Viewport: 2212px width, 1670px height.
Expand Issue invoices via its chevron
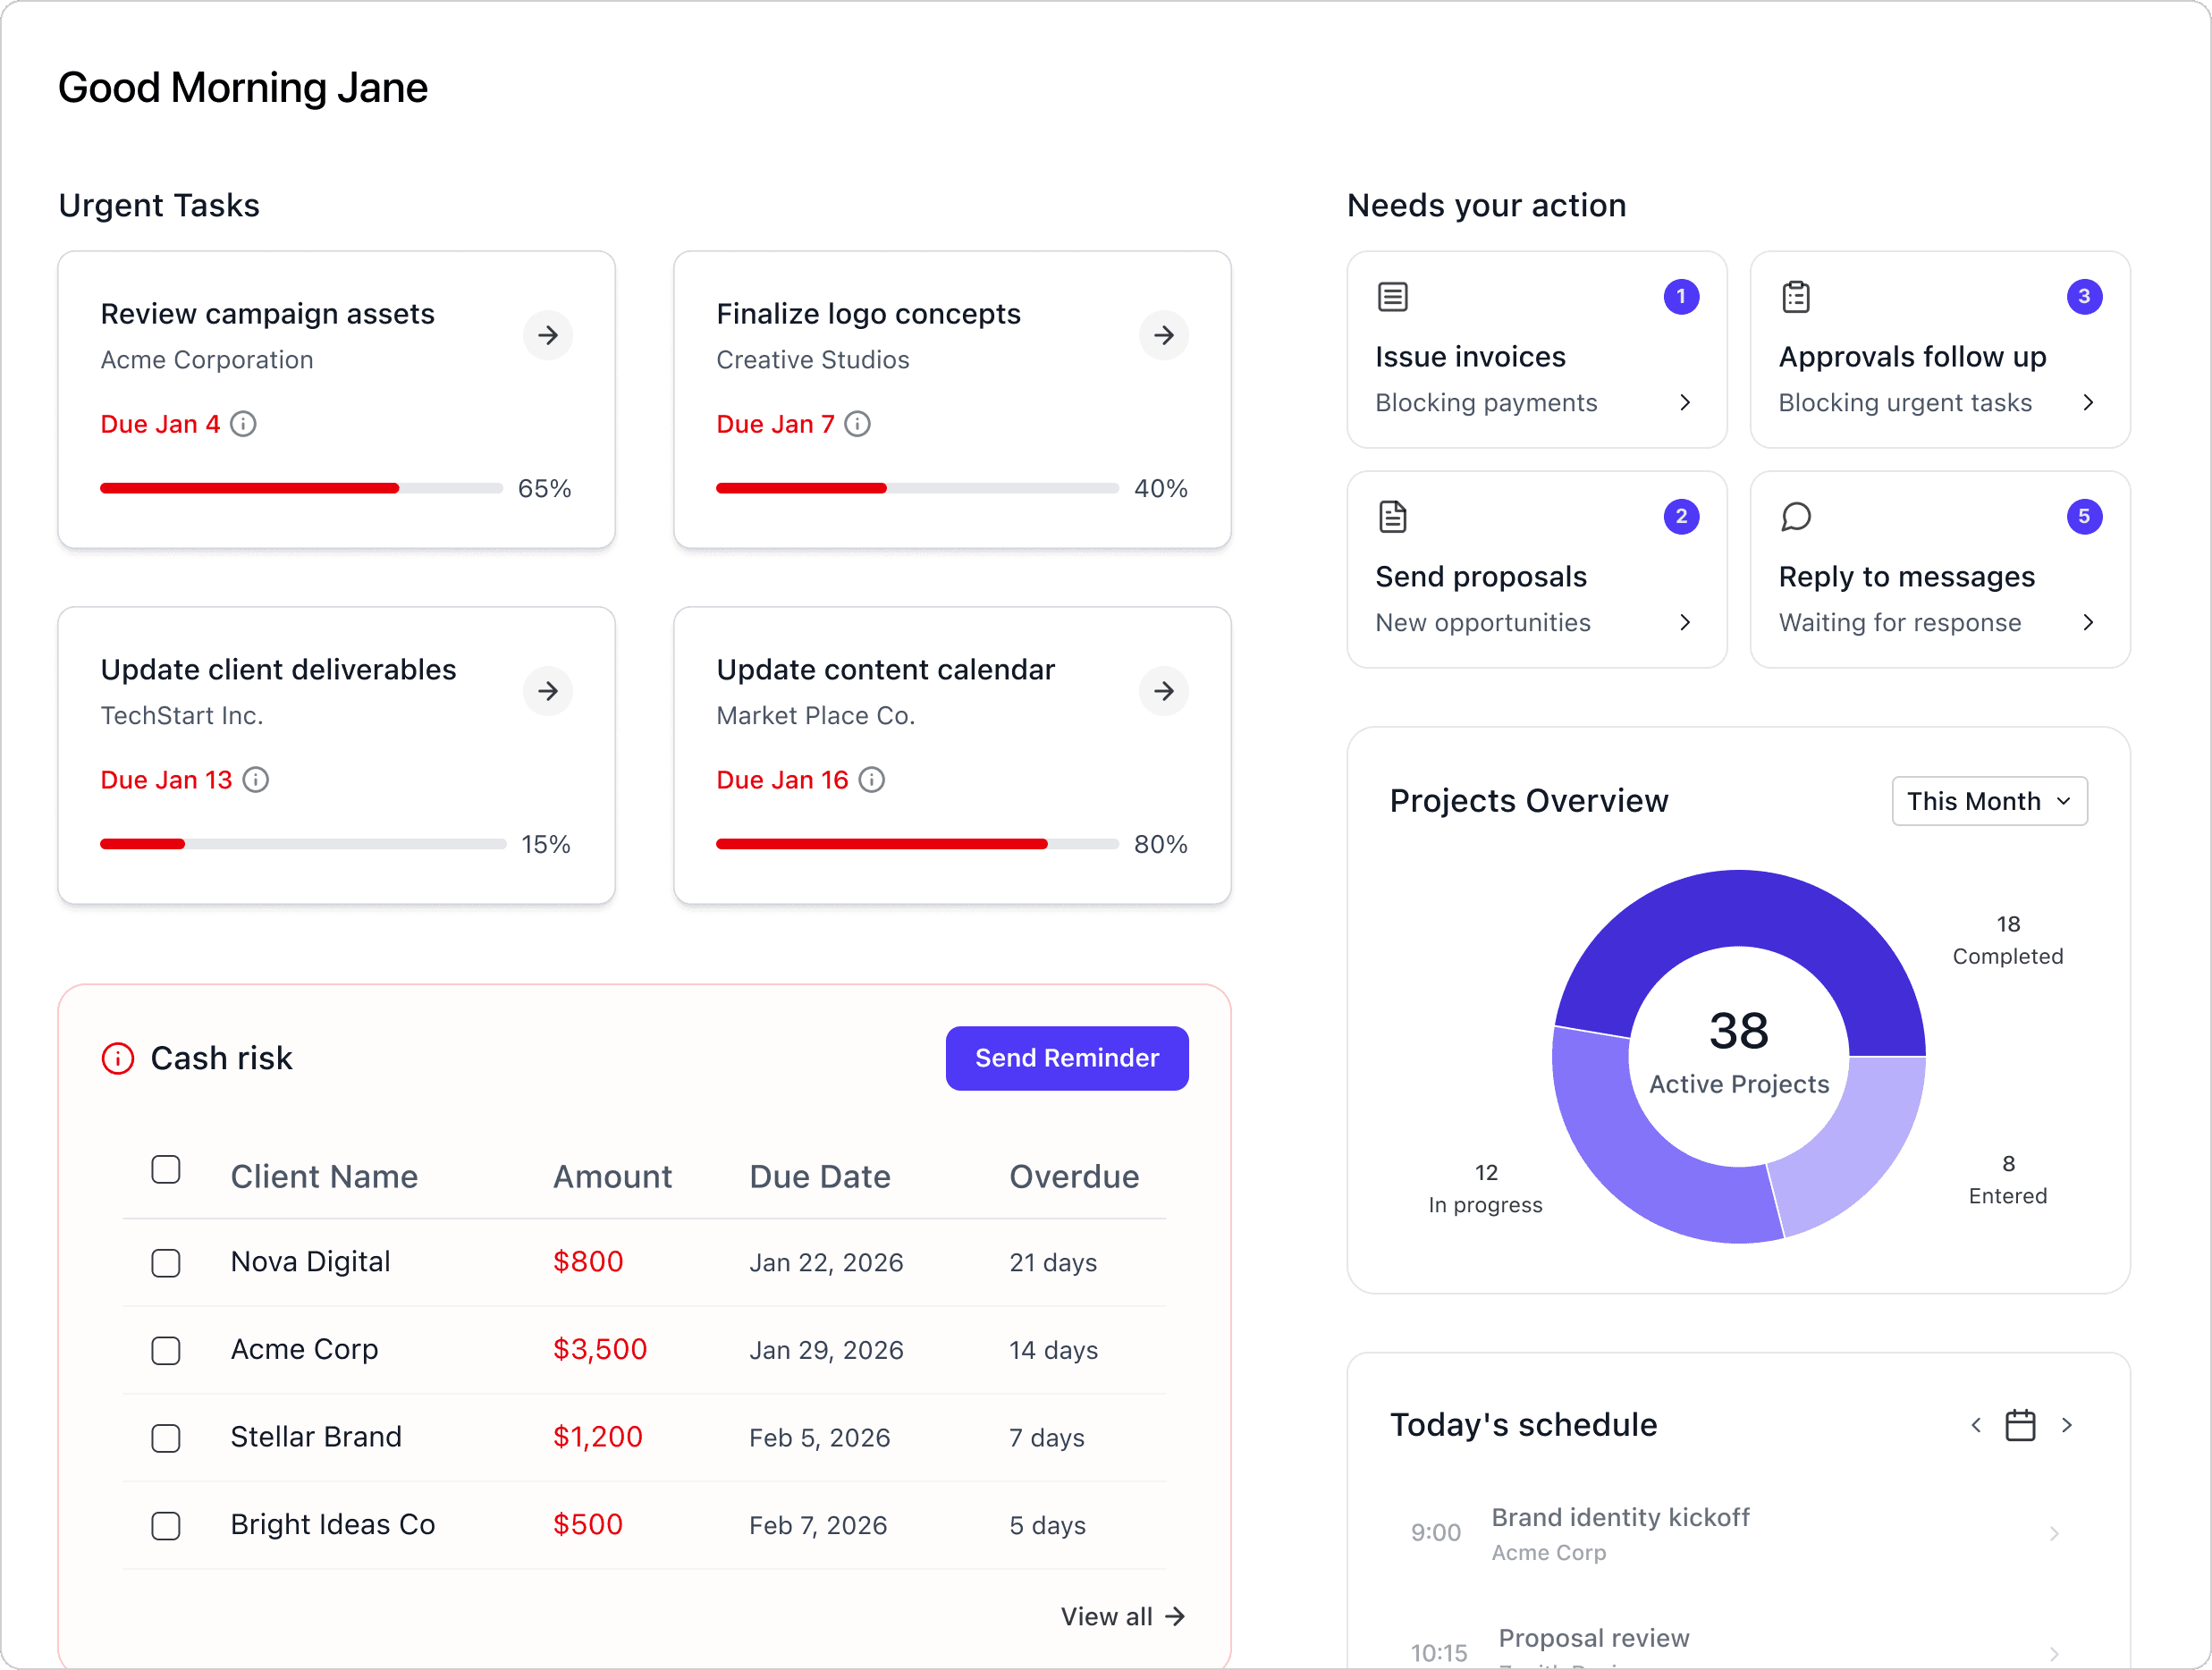pos(1685,403)
